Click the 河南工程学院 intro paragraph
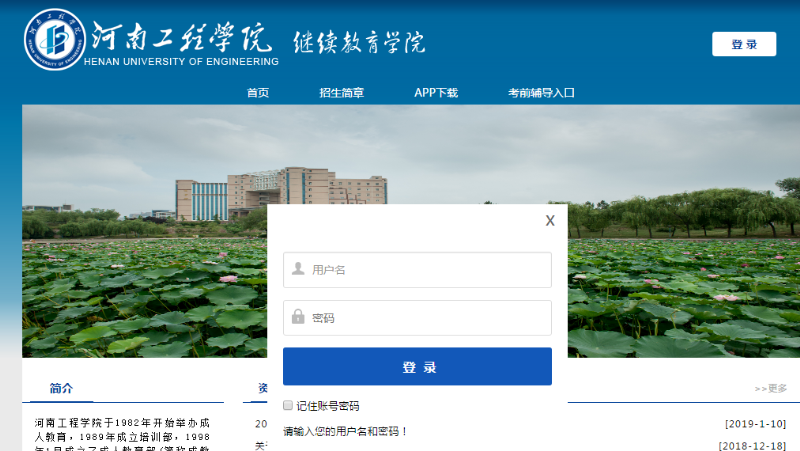 click(x=122, y=434)
